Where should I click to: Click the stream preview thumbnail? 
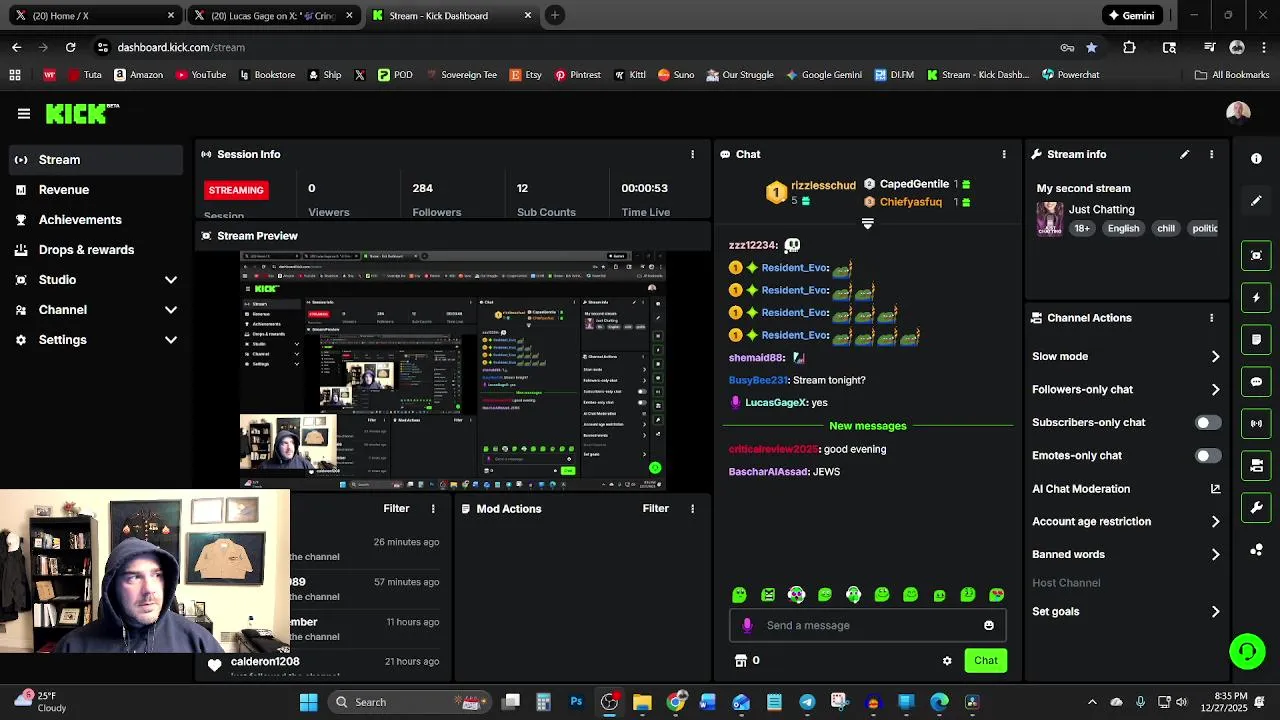(x=453, y=370)
